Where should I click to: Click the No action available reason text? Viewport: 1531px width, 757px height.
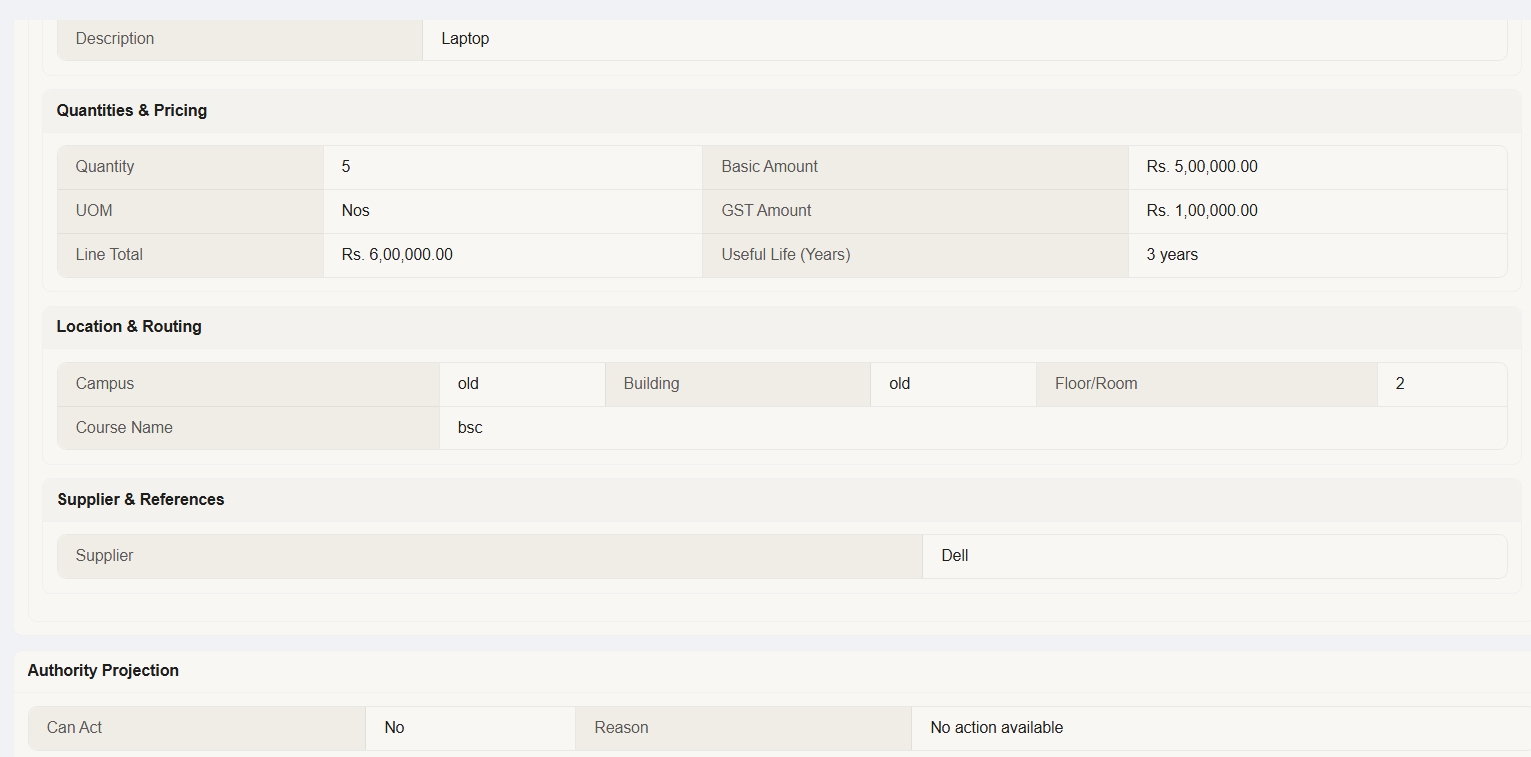(x=996, y=728)
